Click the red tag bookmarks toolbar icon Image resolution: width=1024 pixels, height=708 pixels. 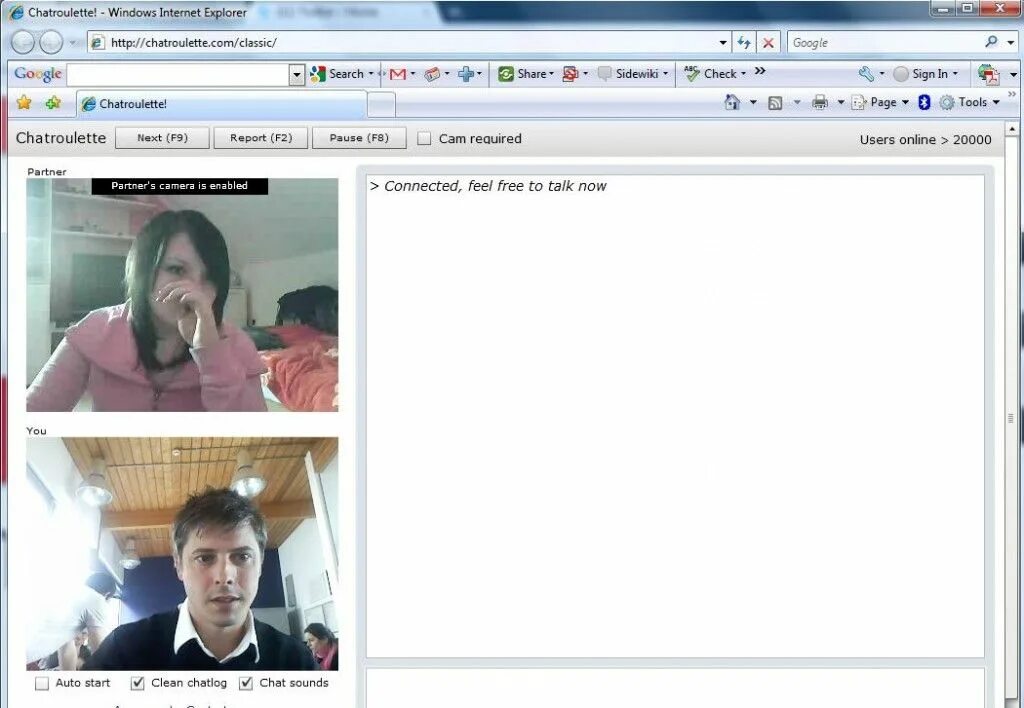[432, 74]
